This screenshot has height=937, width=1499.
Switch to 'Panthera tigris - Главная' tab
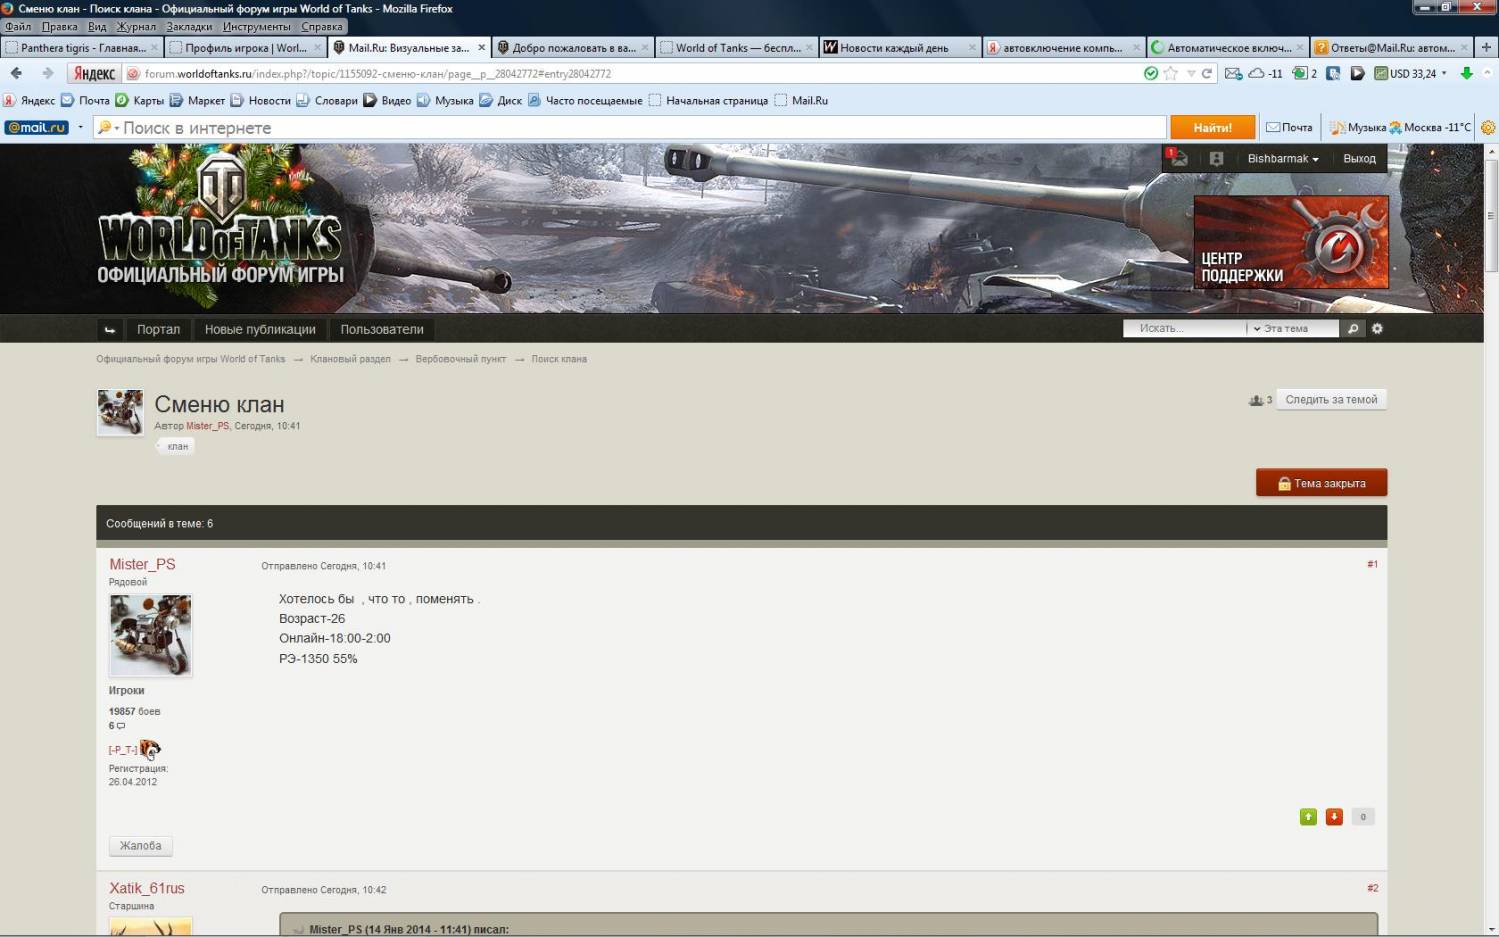(83, 47)
